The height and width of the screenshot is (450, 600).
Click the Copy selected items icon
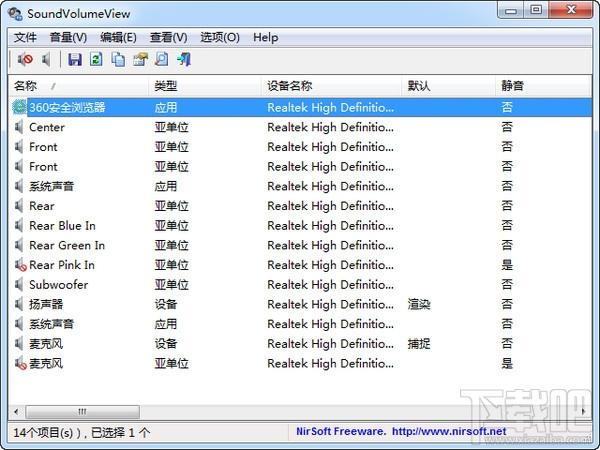[x=118, y=59]
